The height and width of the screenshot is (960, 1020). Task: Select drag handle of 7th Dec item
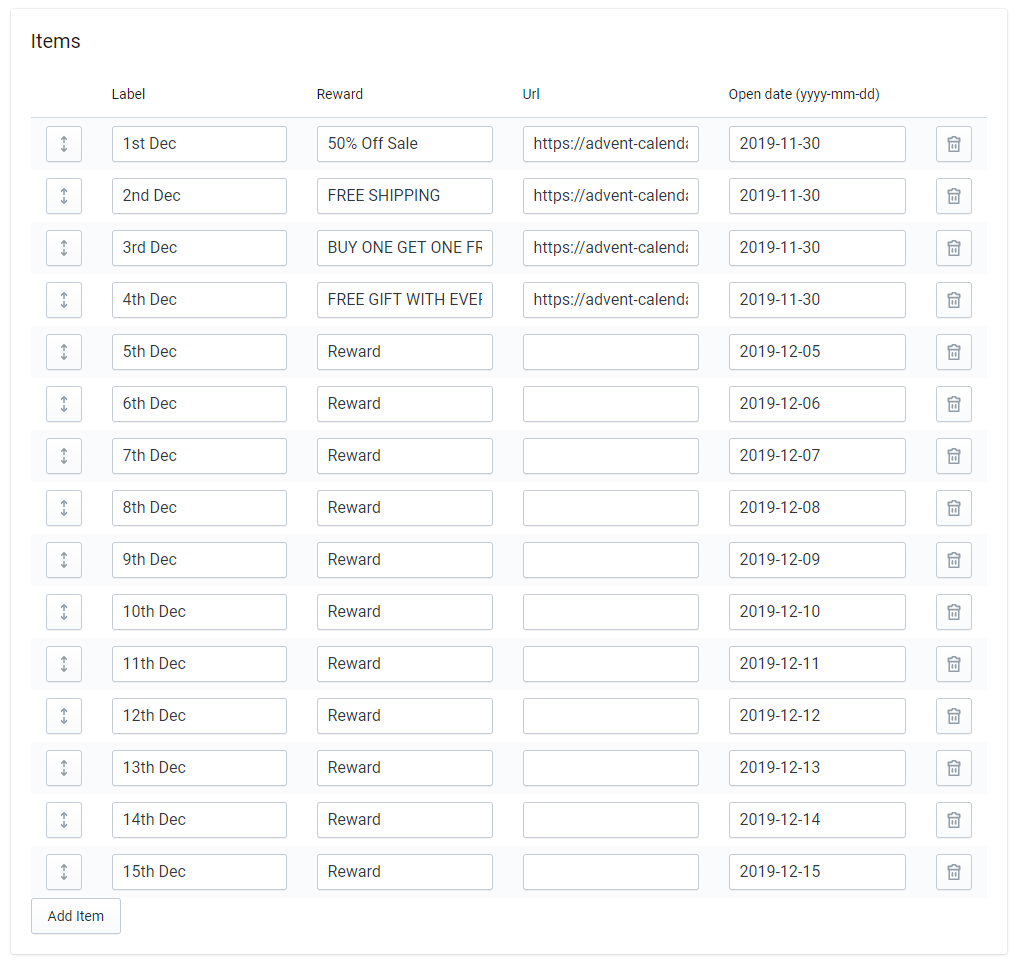pos(64,456)
